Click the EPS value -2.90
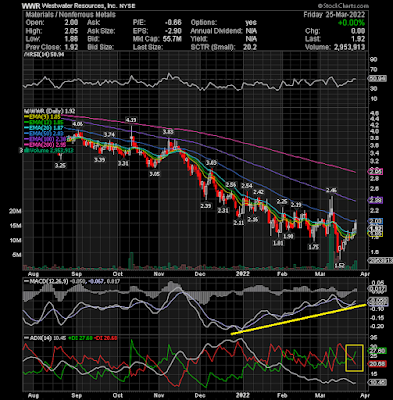The height and width of the screenshot is (400, 393). (173, 31)
